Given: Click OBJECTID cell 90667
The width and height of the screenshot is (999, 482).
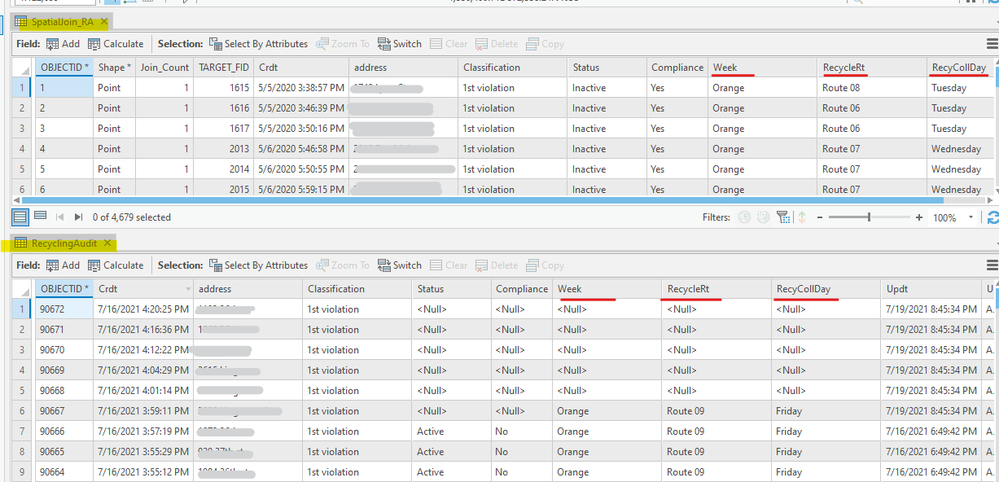Looking at the screenshot, I should click(x=64, y=411).
